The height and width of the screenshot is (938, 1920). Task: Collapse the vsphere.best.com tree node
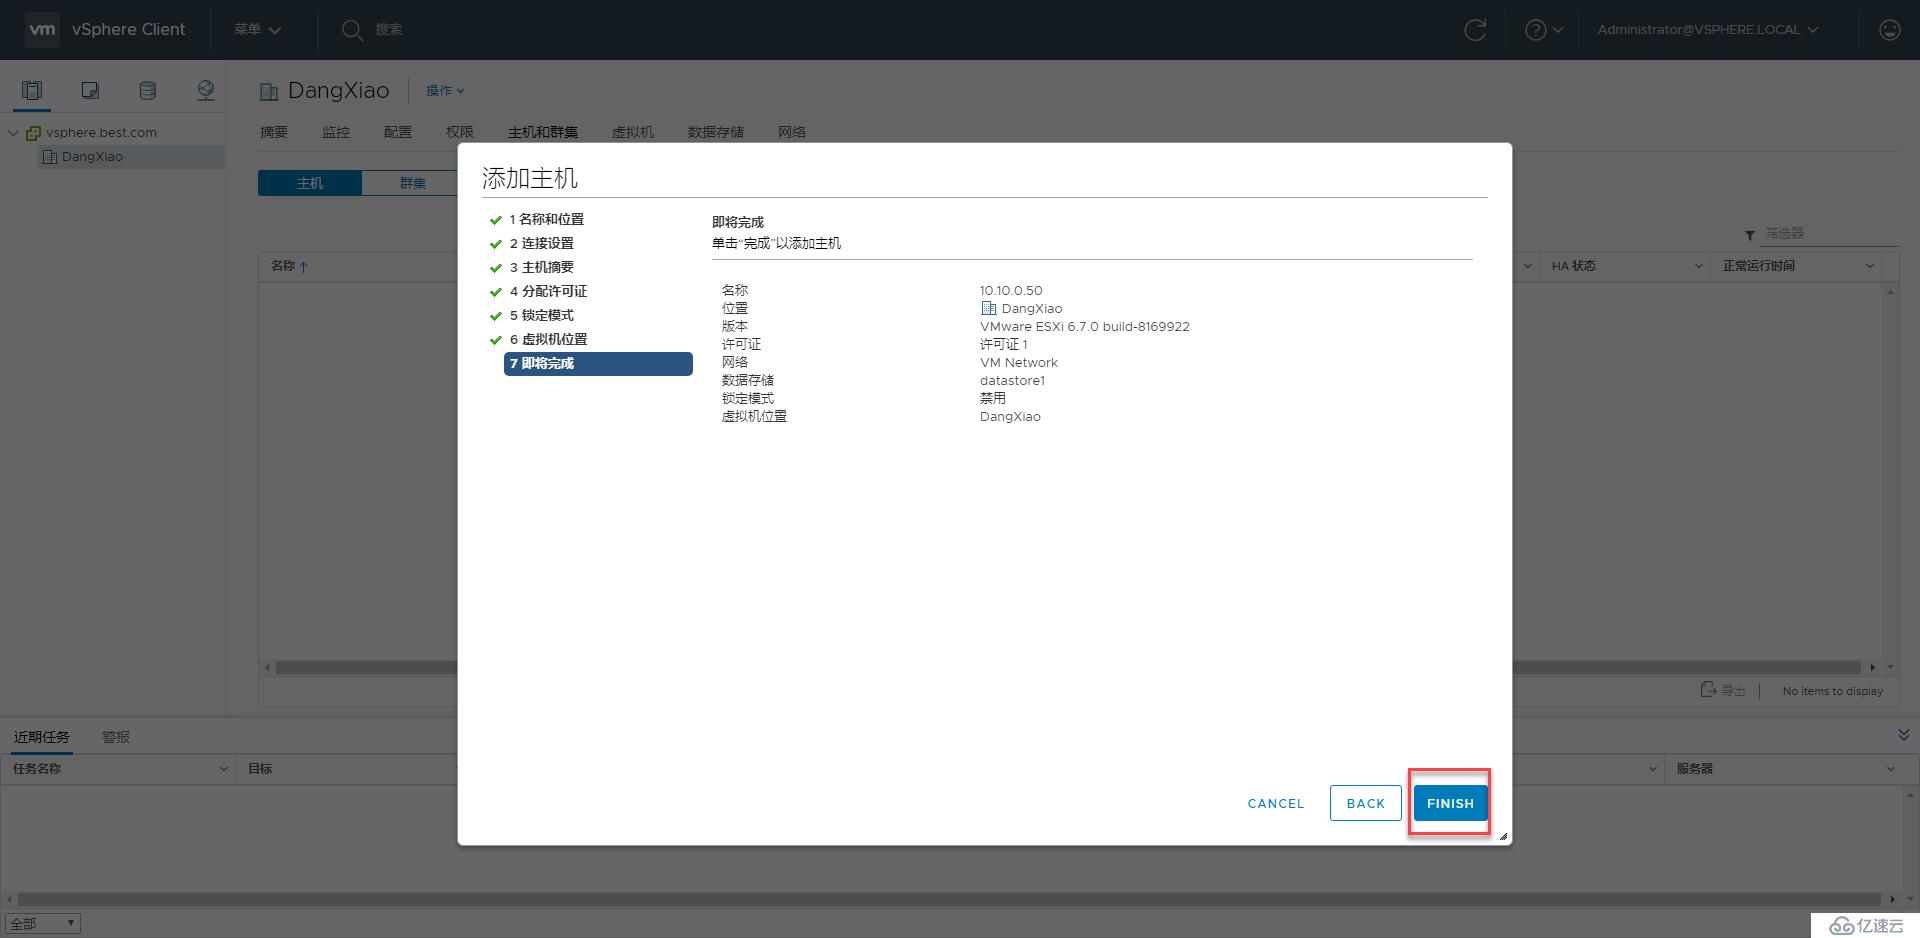(14, 133)
